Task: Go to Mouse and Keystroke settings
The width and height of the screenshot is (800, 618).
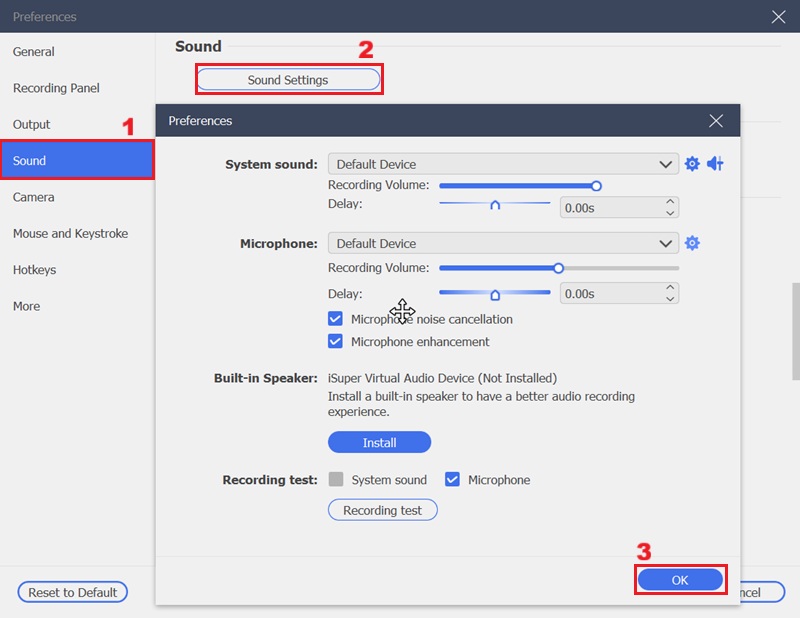Action: (x=70, y=233)
